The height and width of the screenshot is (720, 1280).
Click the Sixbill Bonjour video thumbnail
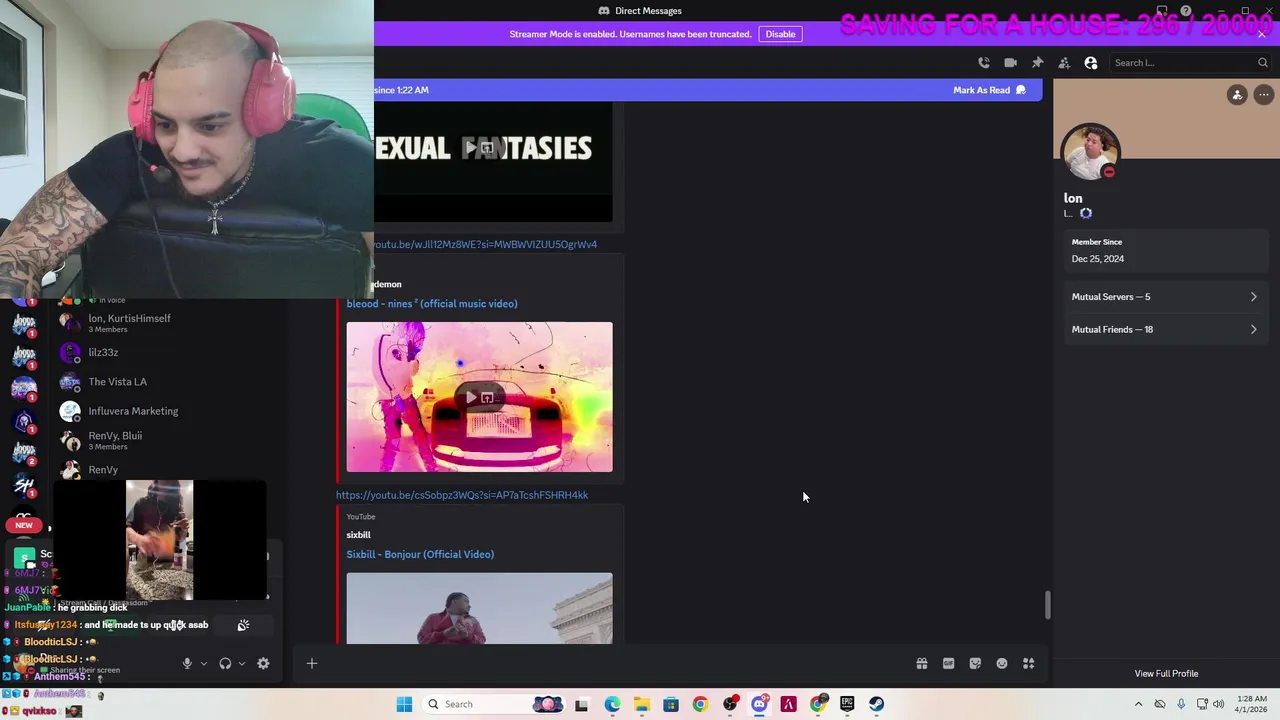(x=480, y=608)
